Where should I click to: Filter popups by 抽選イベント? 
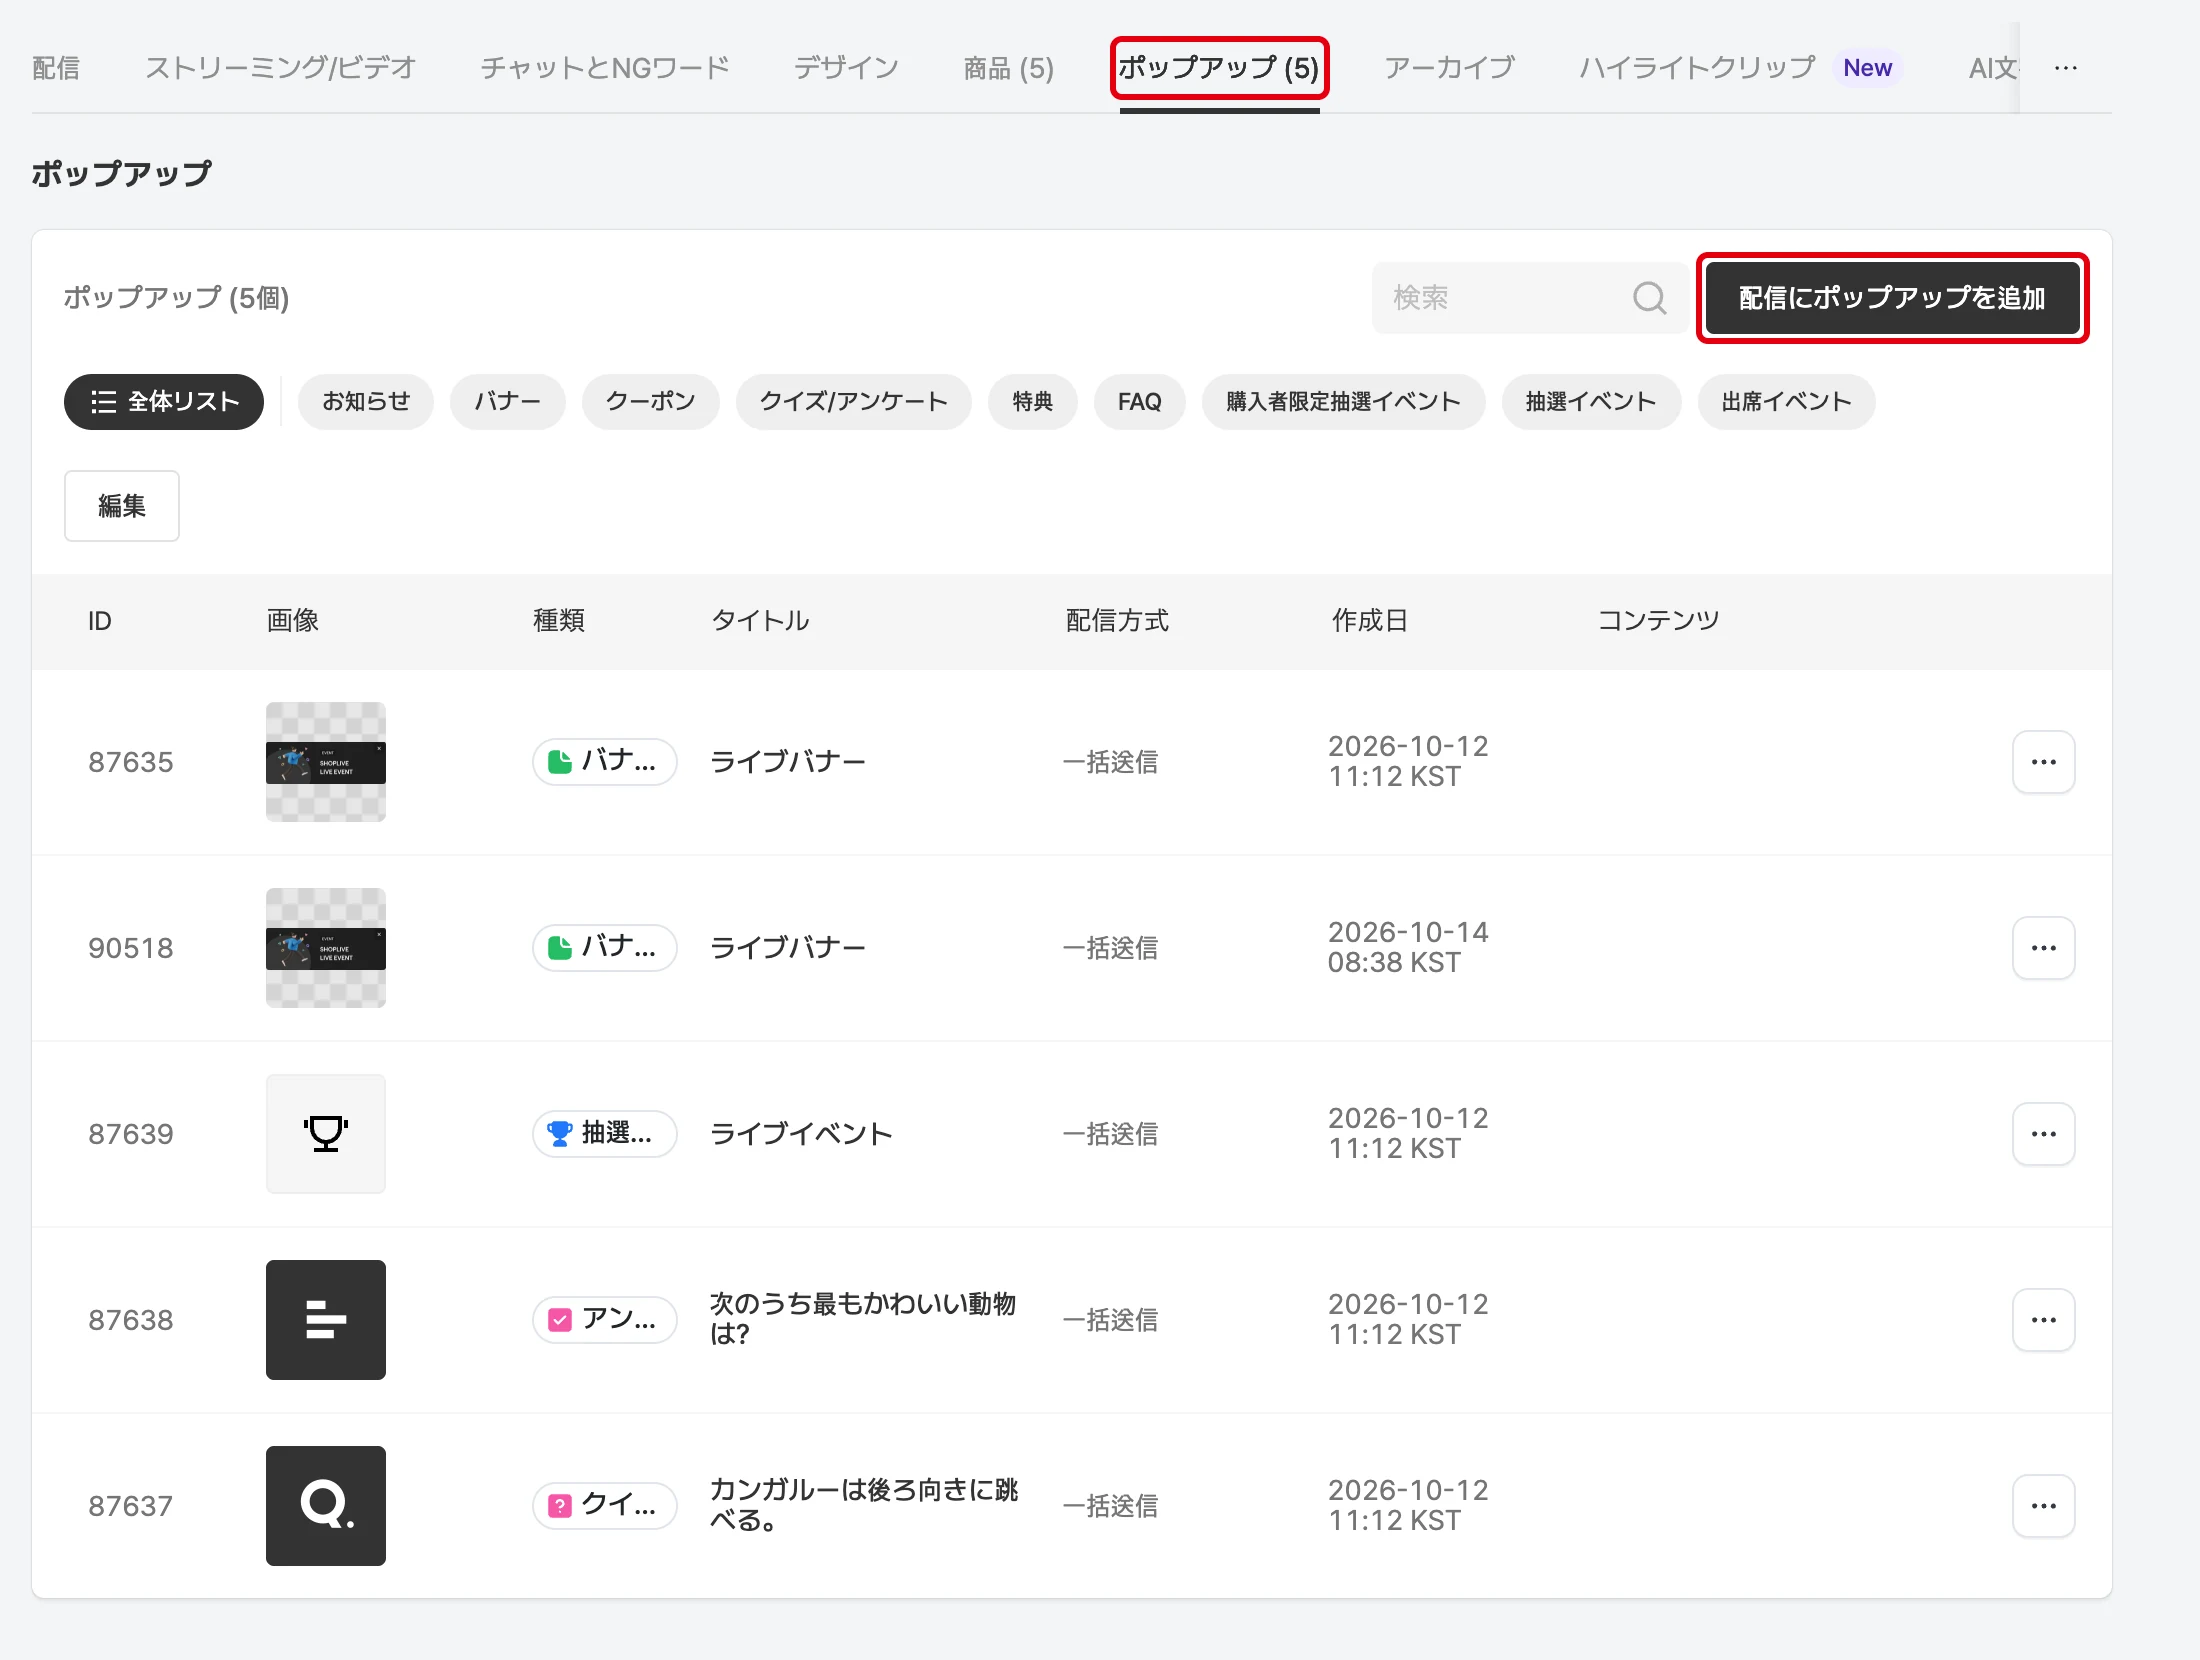click(1592, 402)
